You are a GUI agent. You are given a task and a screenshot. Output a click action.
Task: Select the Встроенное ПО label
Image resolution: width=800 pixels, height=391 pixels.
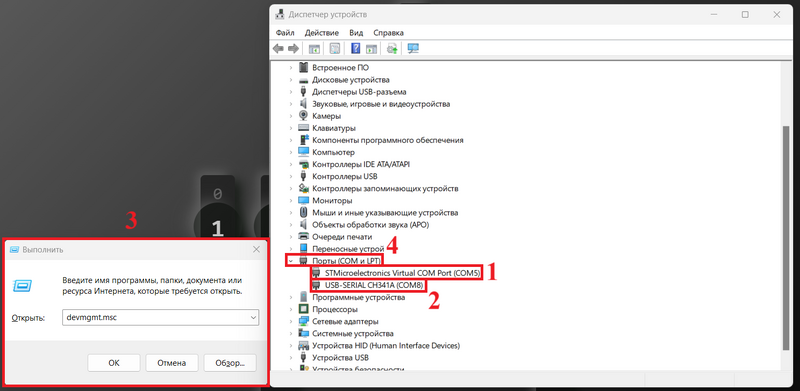click(340, 67)
